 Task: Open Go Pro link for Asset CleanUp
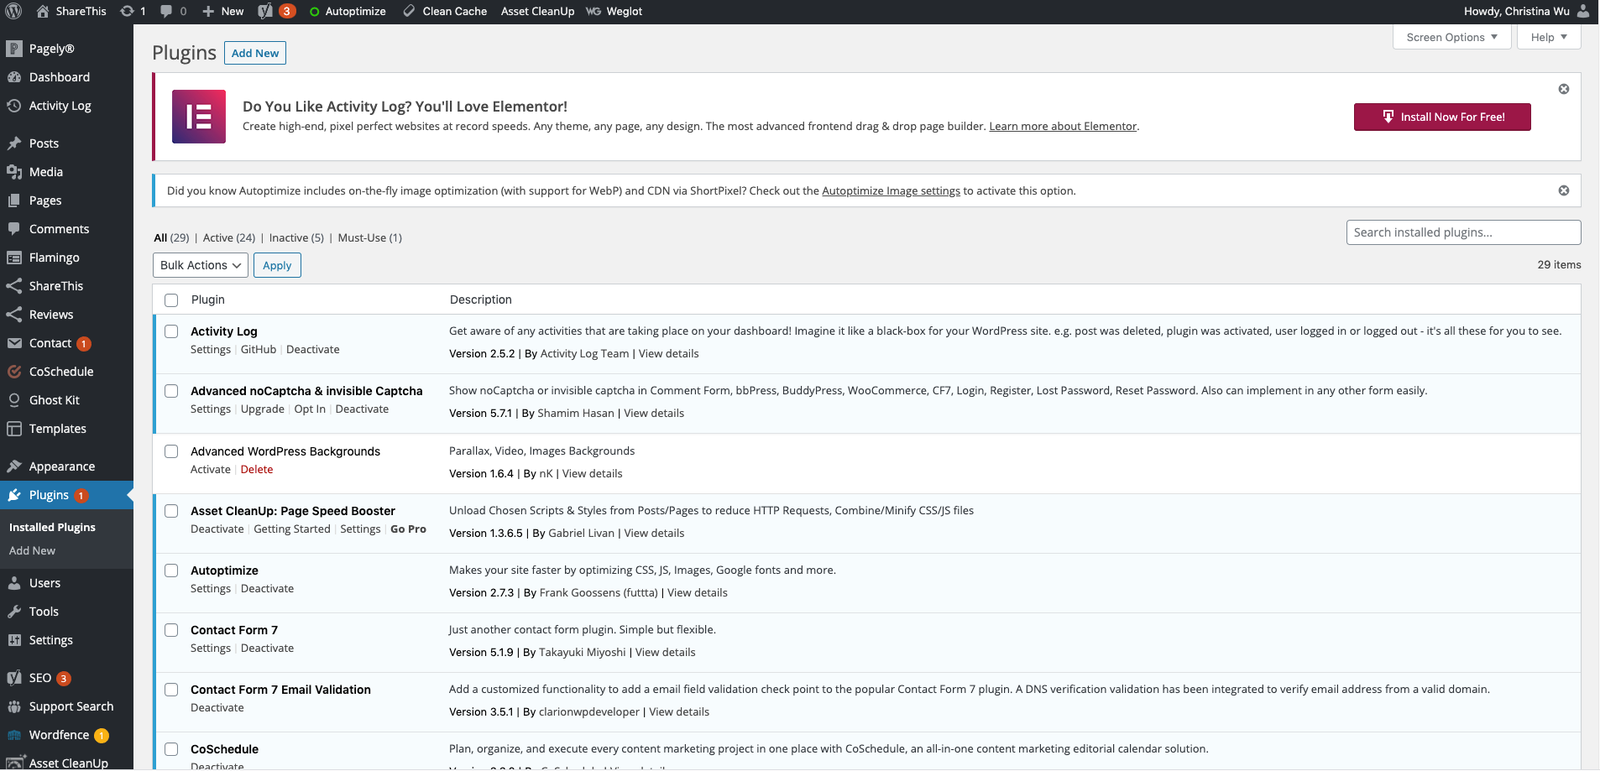click(408, 529)
